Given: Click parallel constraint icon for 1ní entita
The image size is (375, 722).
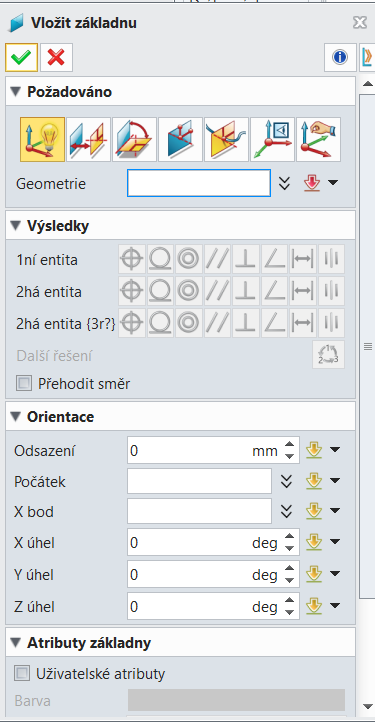Looking at the screenshot, I should (217, 260).
